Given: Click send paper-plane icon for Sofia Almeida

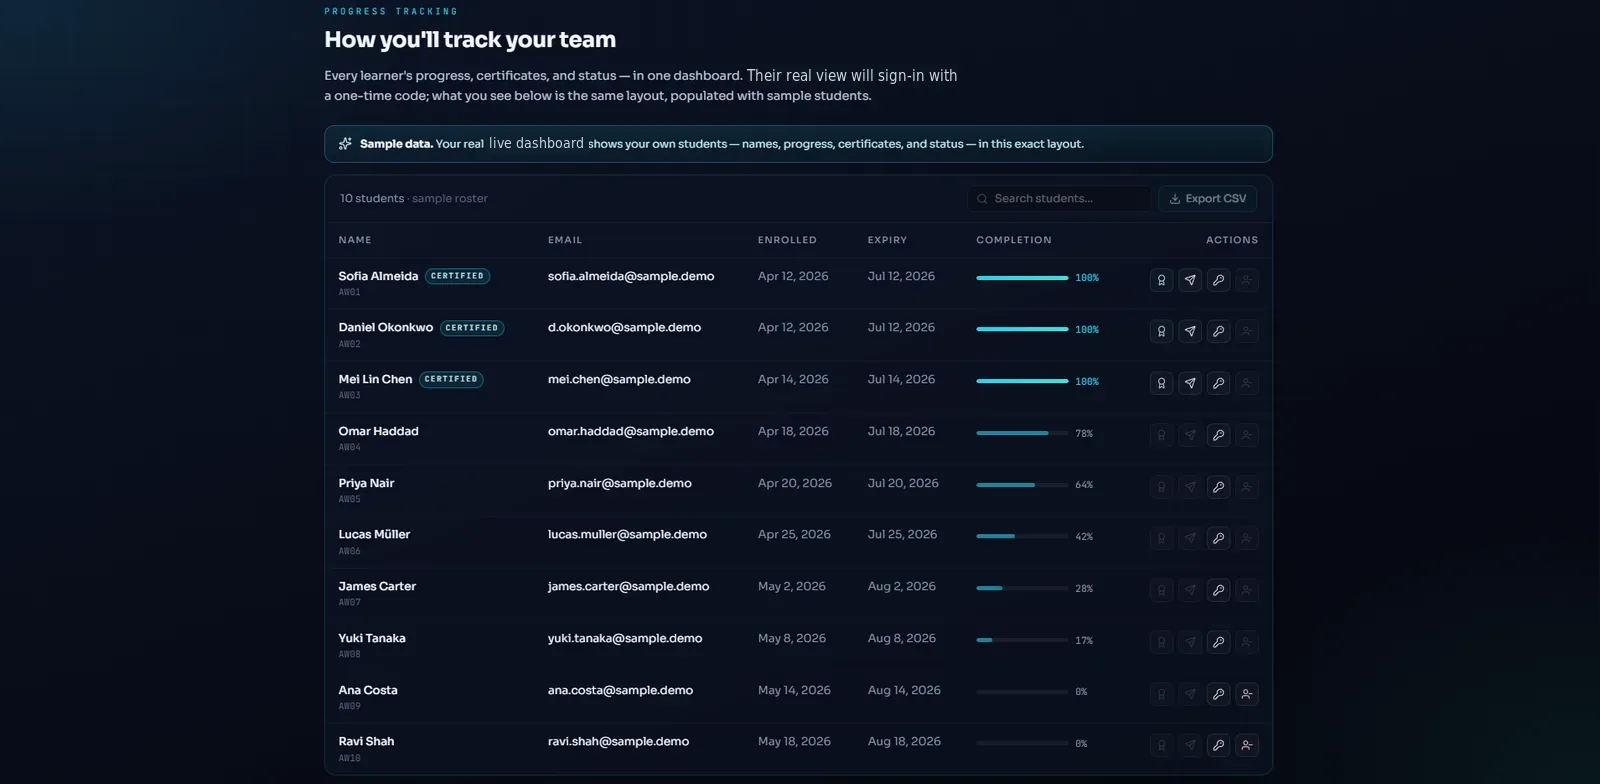Looking at the screenshot, I should pyautogui.click(x=1190, y=280).
